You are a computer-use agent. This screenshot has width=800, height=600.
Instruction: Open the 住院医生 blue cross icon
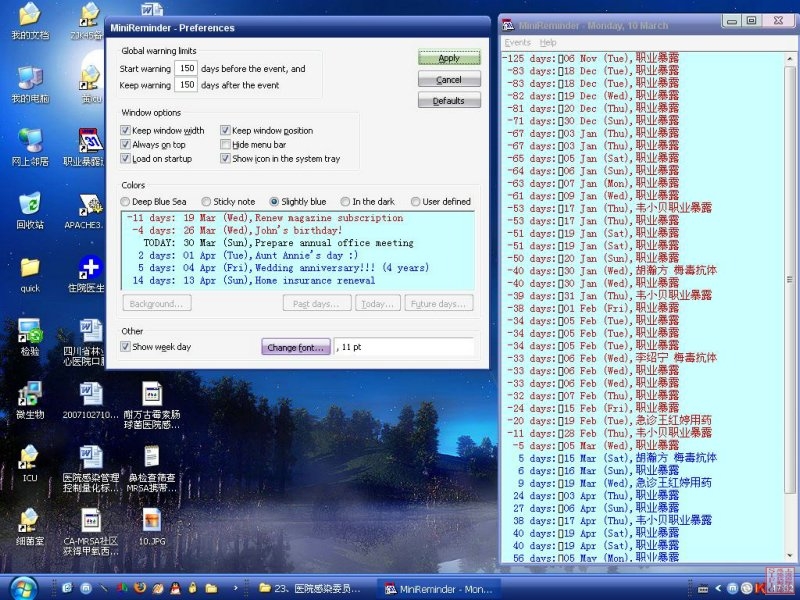(91, 269)
